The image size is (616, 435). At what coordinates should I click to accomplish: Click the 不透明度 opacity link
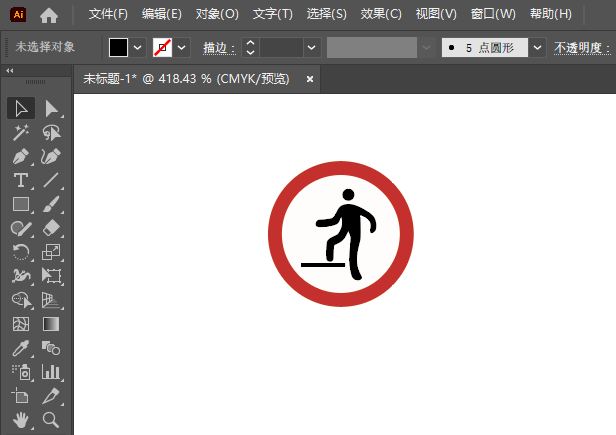tap(582, 48)
